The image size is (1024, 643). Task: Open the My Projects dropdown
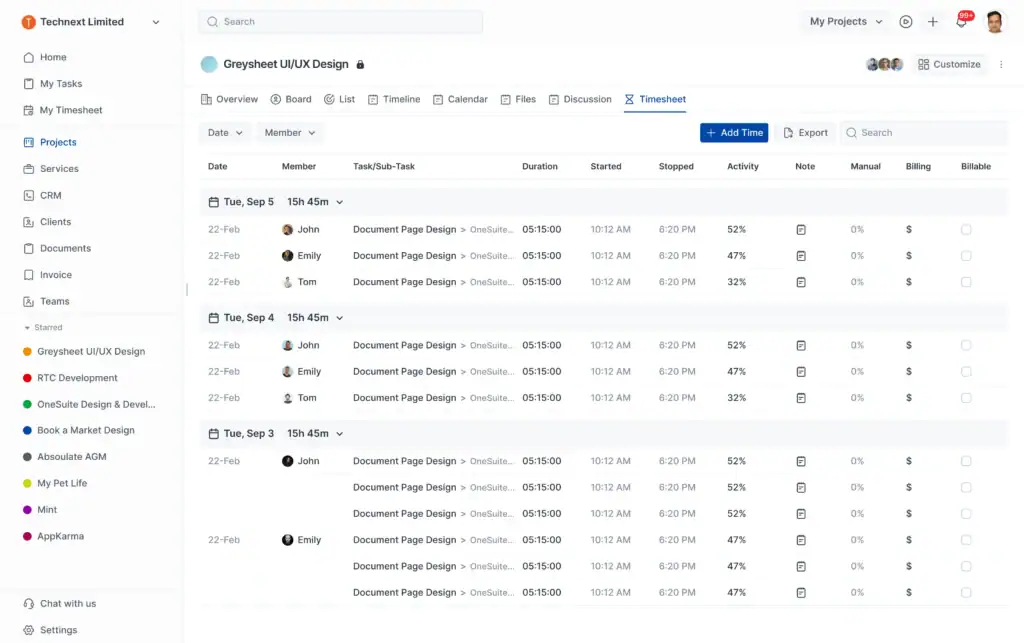pos(846,22)
